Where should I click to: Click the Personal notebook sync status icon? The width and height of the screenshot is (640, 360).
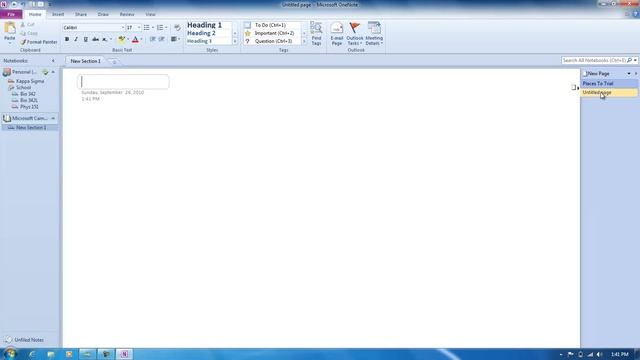[45, 72]
